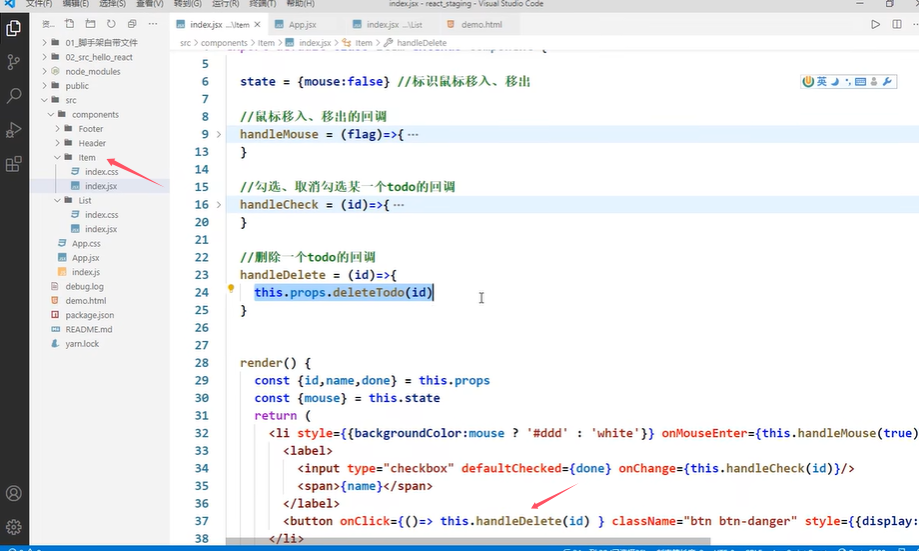Unfold handleMouse using line 9 arrow
This screenshot has width=919, height=551.
[219, 134]
